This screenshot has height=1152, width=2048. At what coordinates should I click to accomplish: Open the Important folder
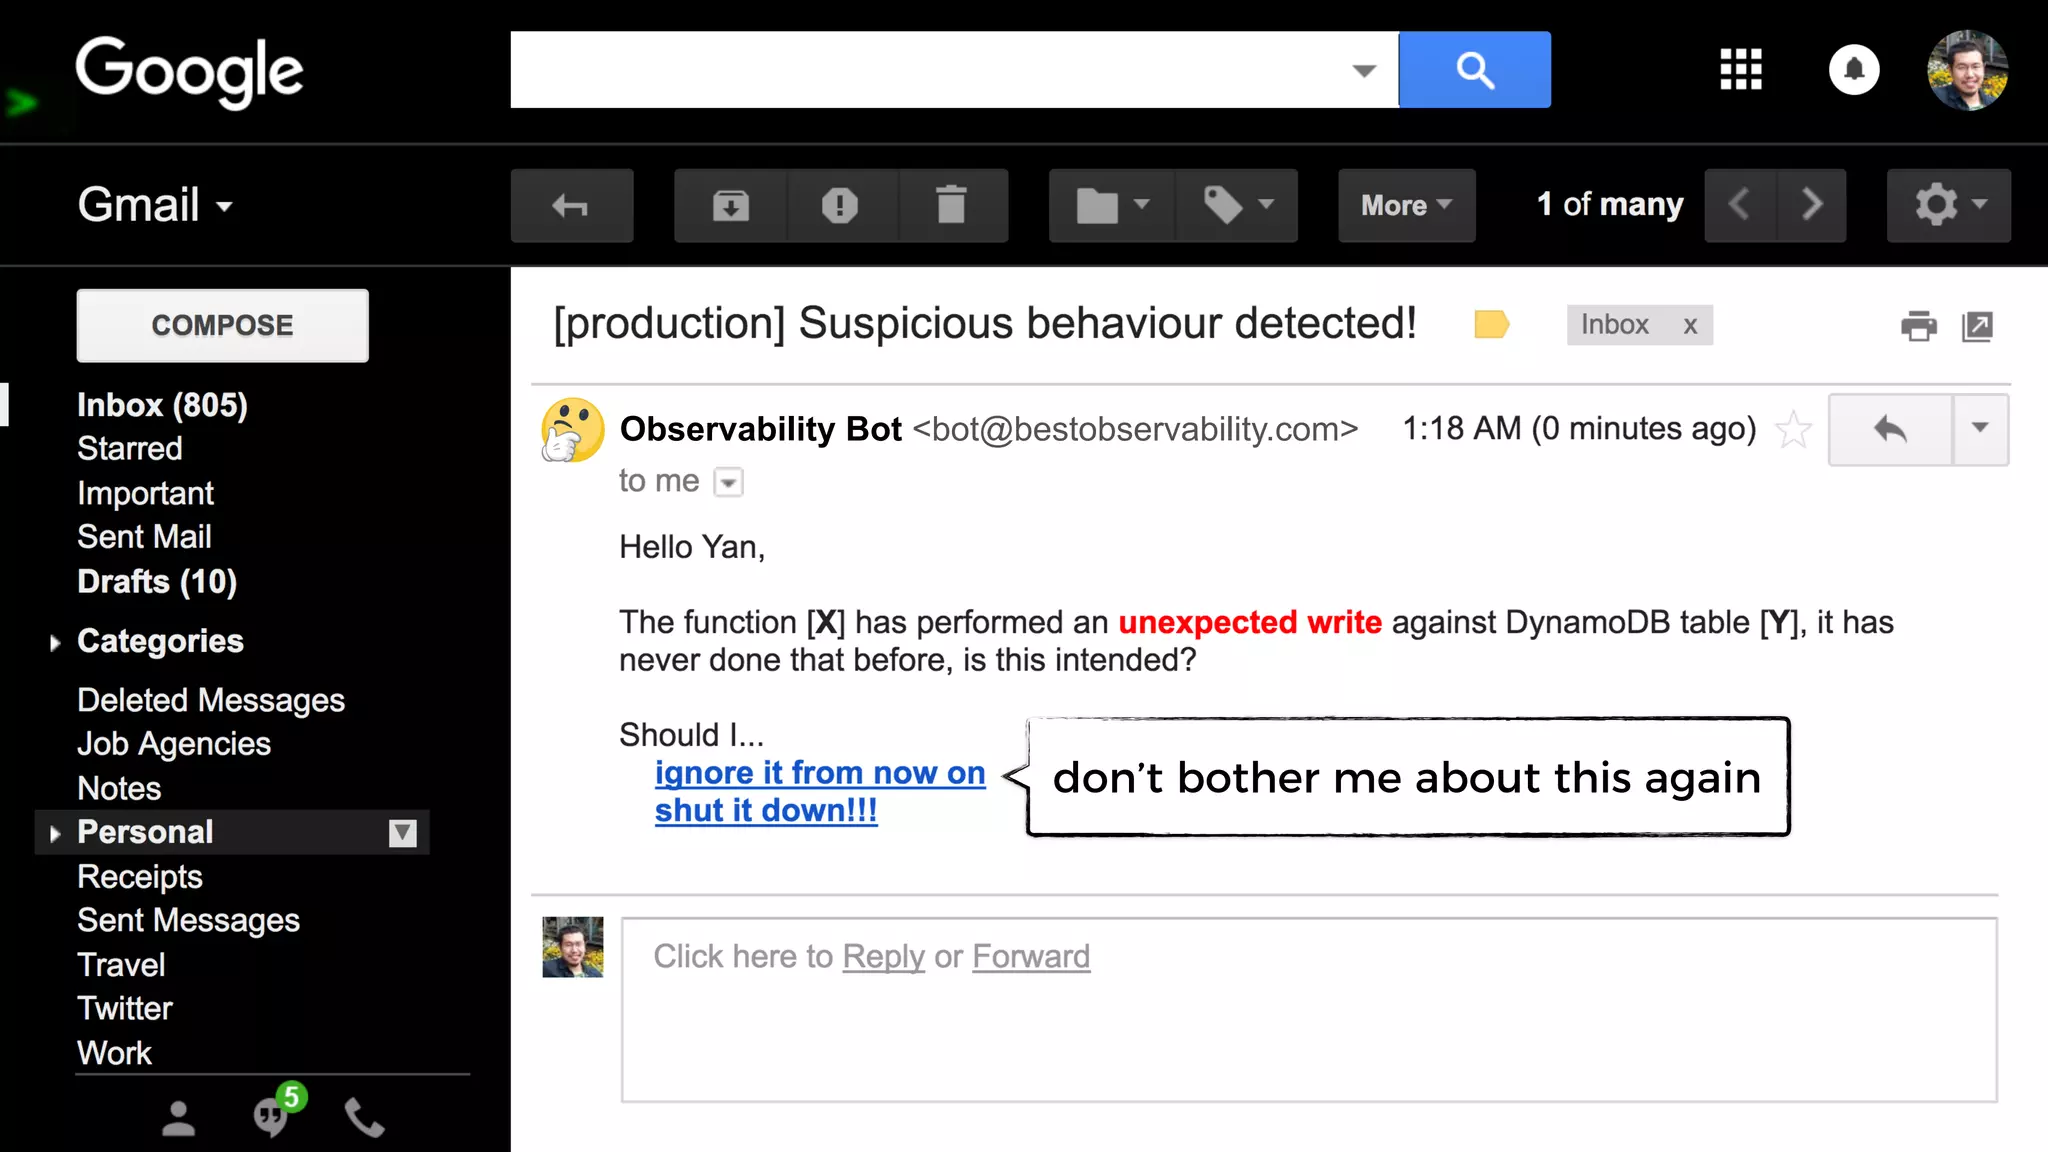[x=146, y=493]
